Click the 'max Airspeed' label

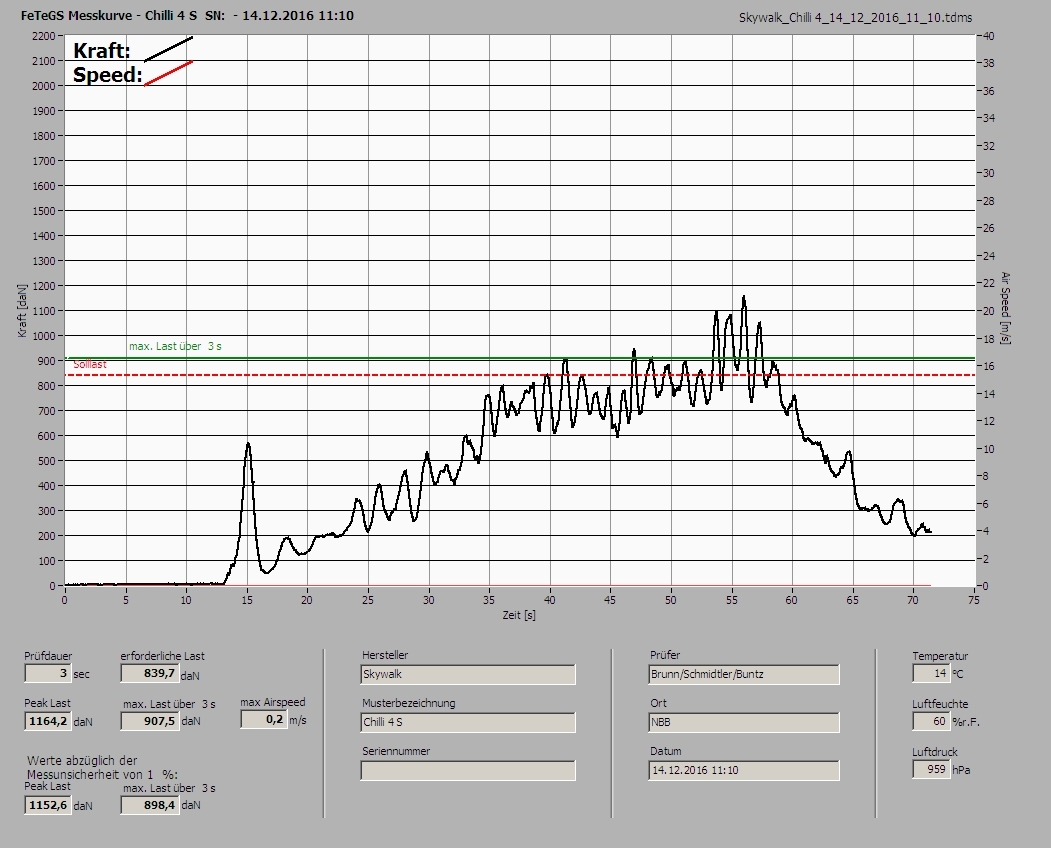click(273, 702)
